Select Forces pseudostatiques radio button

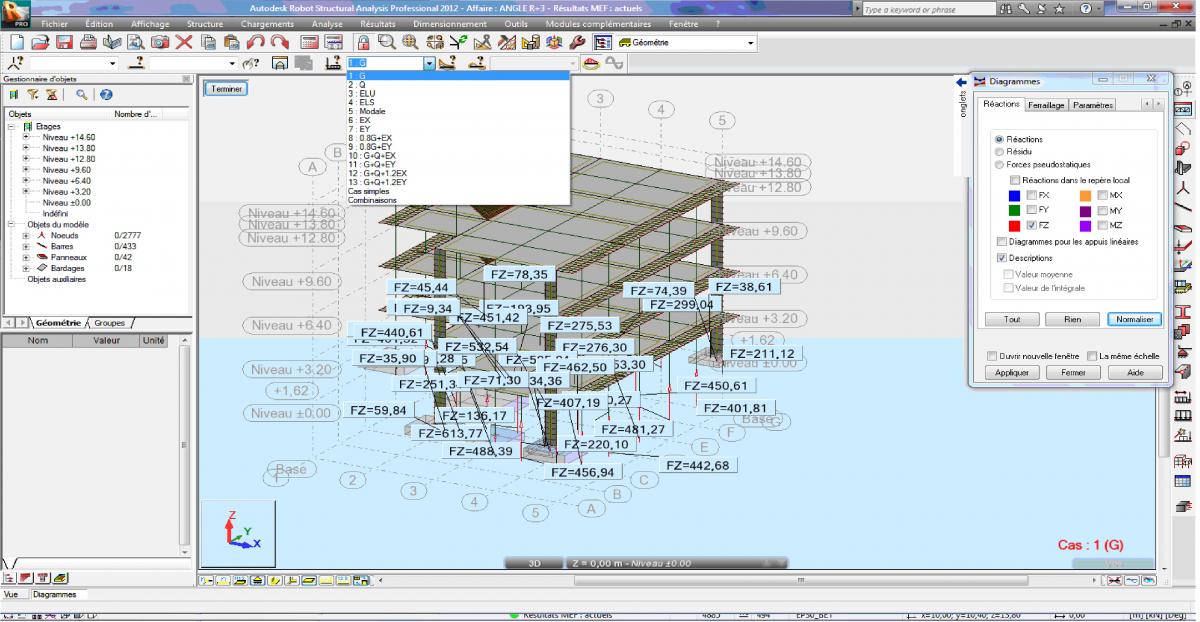click(x=999, y=165)
